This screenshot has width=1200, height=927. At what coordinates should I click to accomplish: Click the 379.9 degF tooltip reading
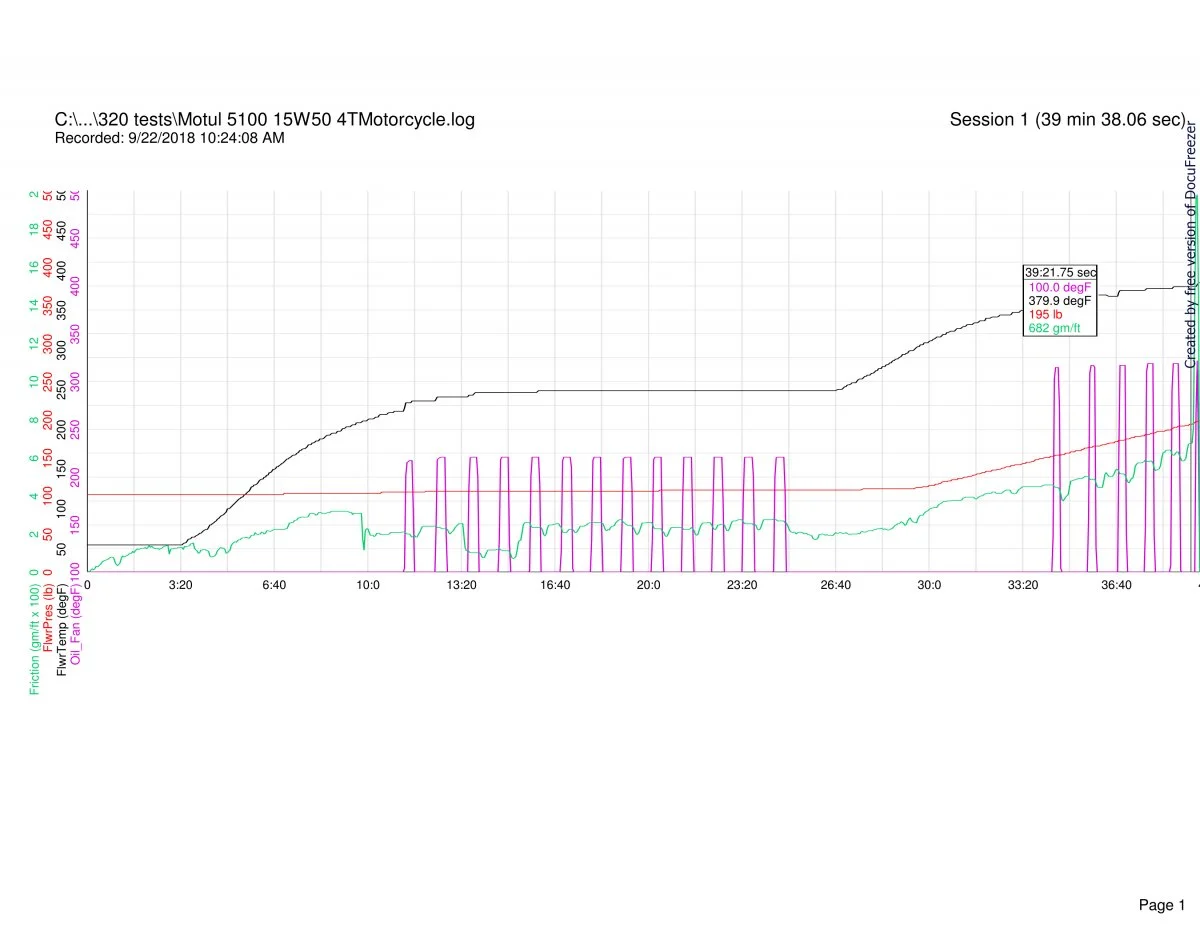click(x=1060, y=300)
